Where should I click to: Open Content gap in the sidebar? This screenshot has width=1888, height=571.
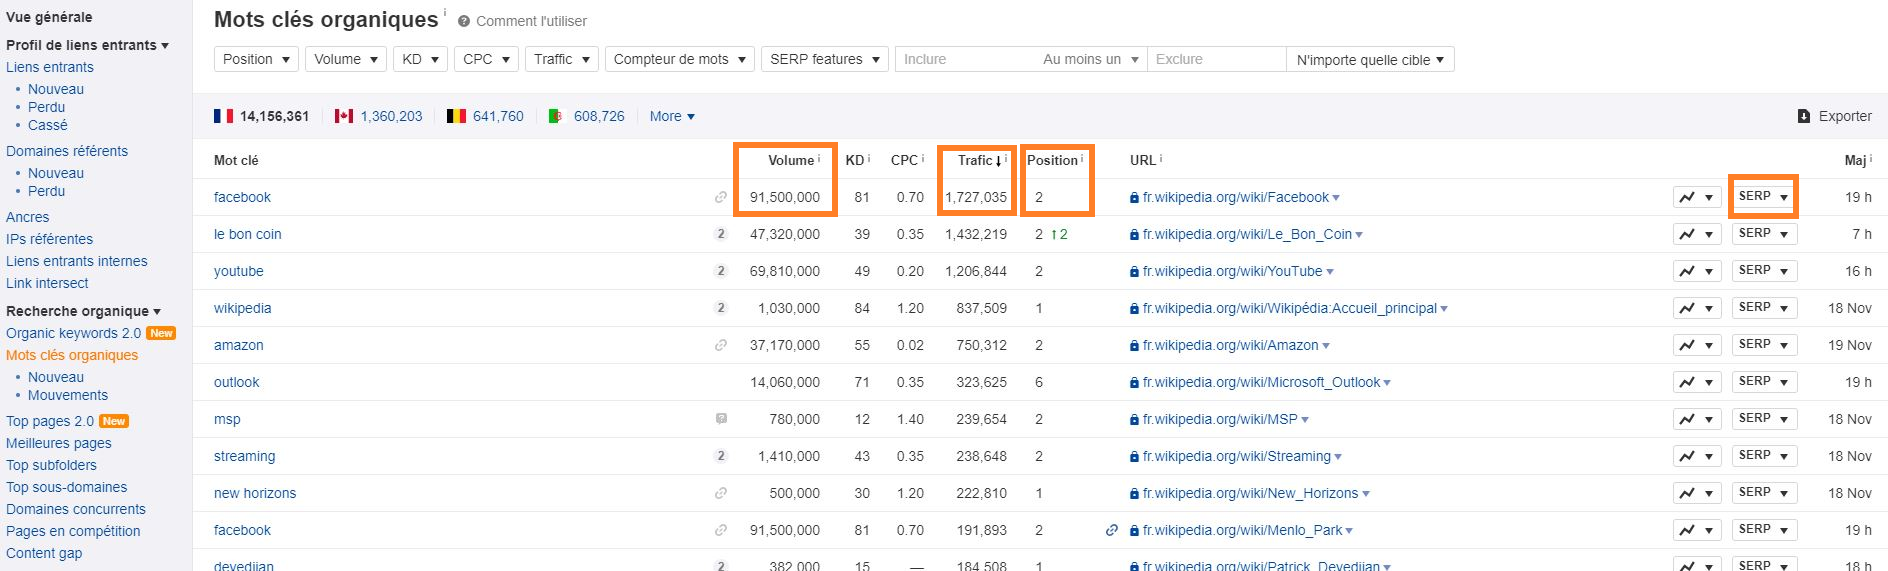[44, 553]
